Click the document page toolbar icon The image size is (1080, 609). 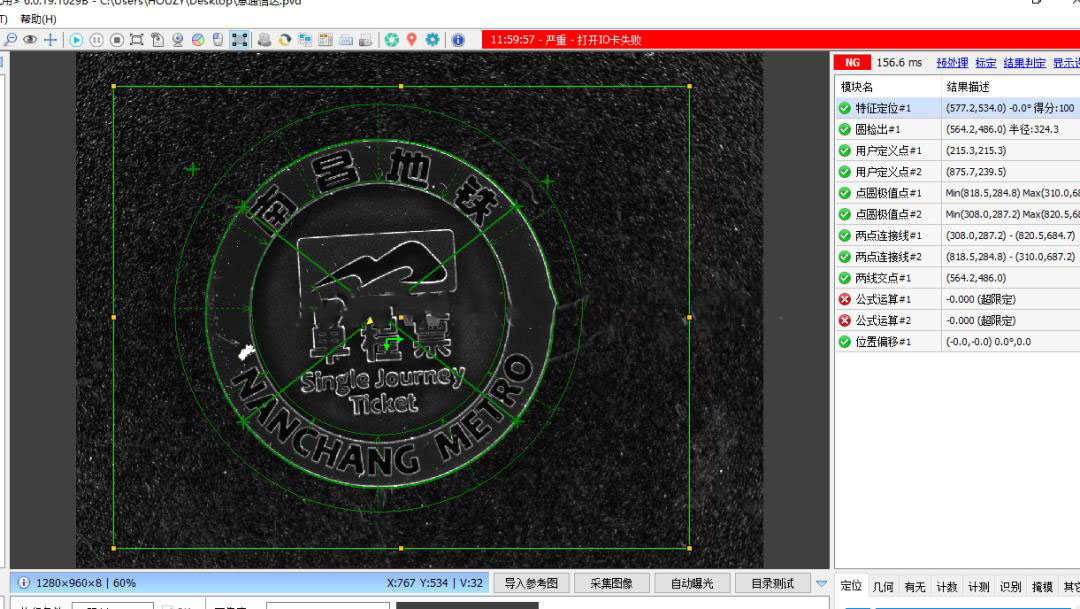(x=157, y=40)
